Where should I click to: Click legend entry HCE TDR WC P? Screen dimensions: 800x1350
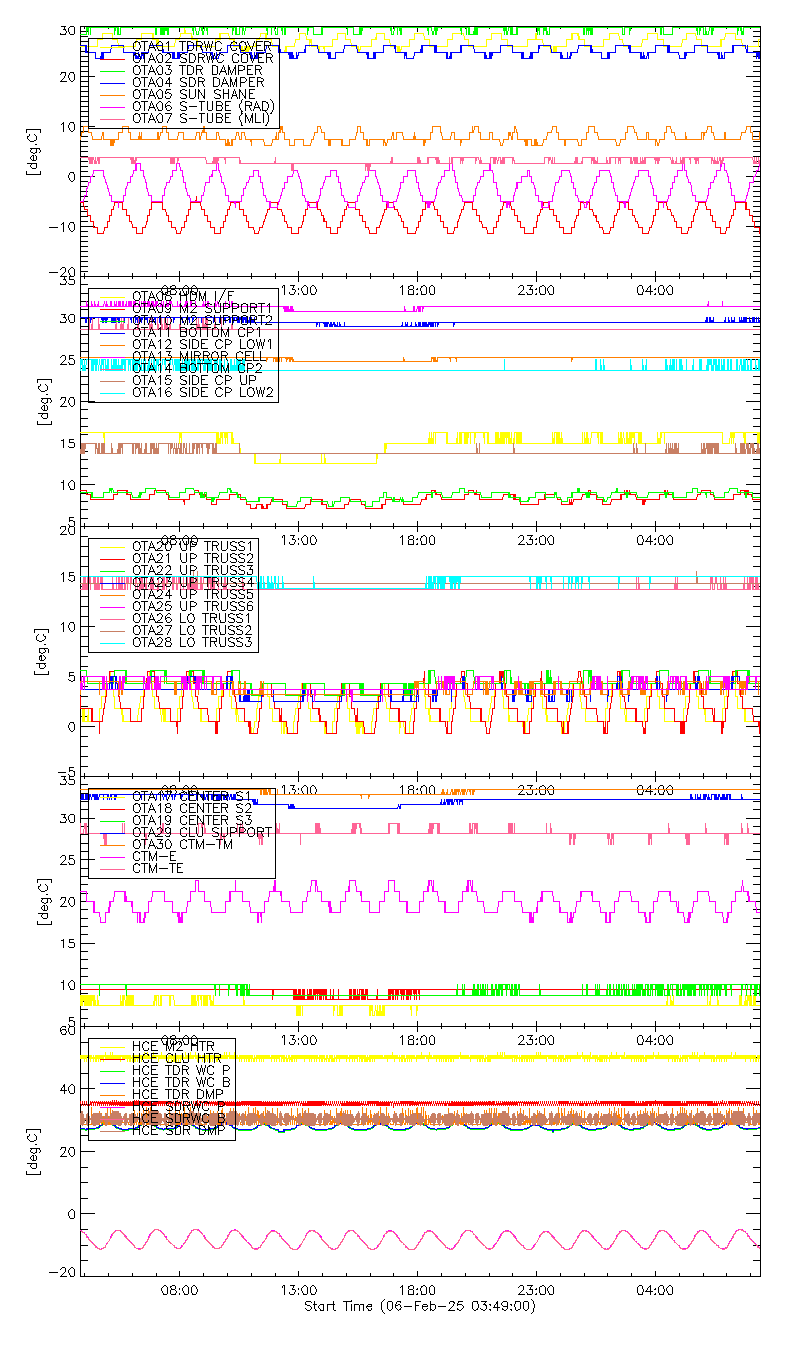[182, 1069]
